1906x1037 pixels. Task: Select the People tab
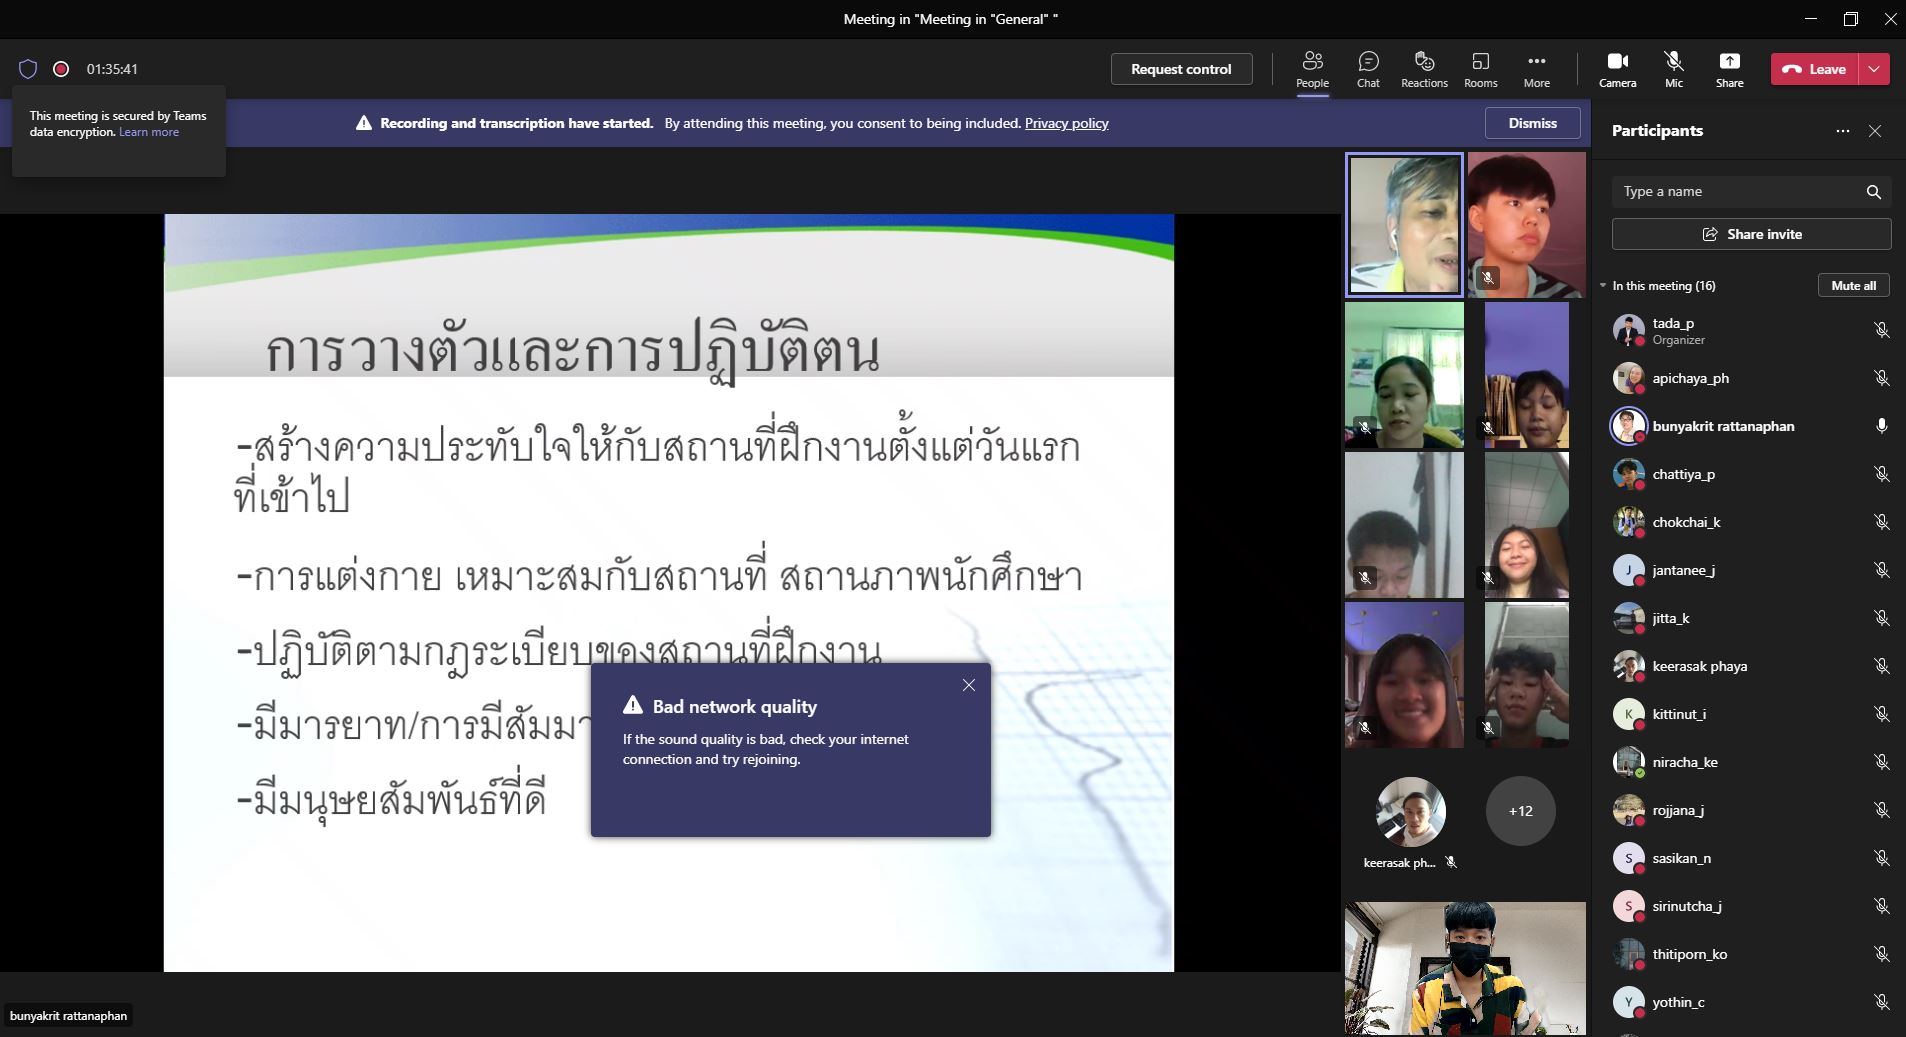click(1312, 69)
